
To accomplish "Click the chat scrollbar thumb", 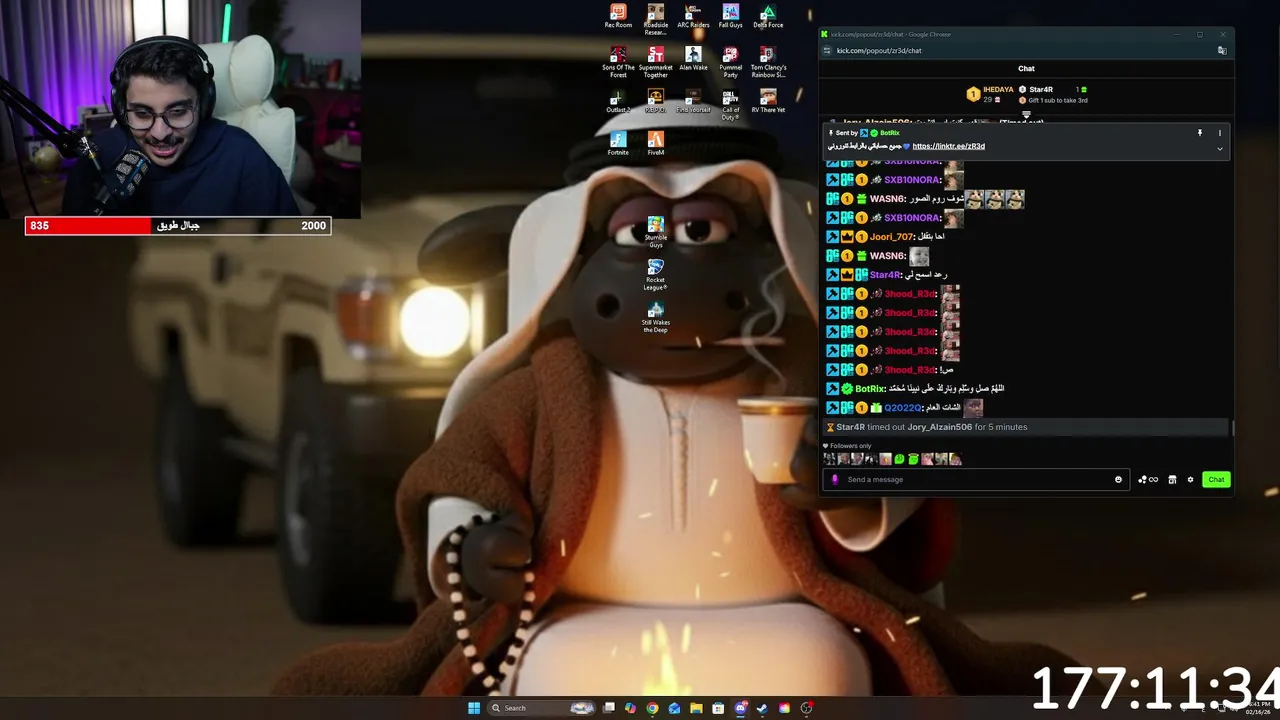I will tap(1232, 428).
